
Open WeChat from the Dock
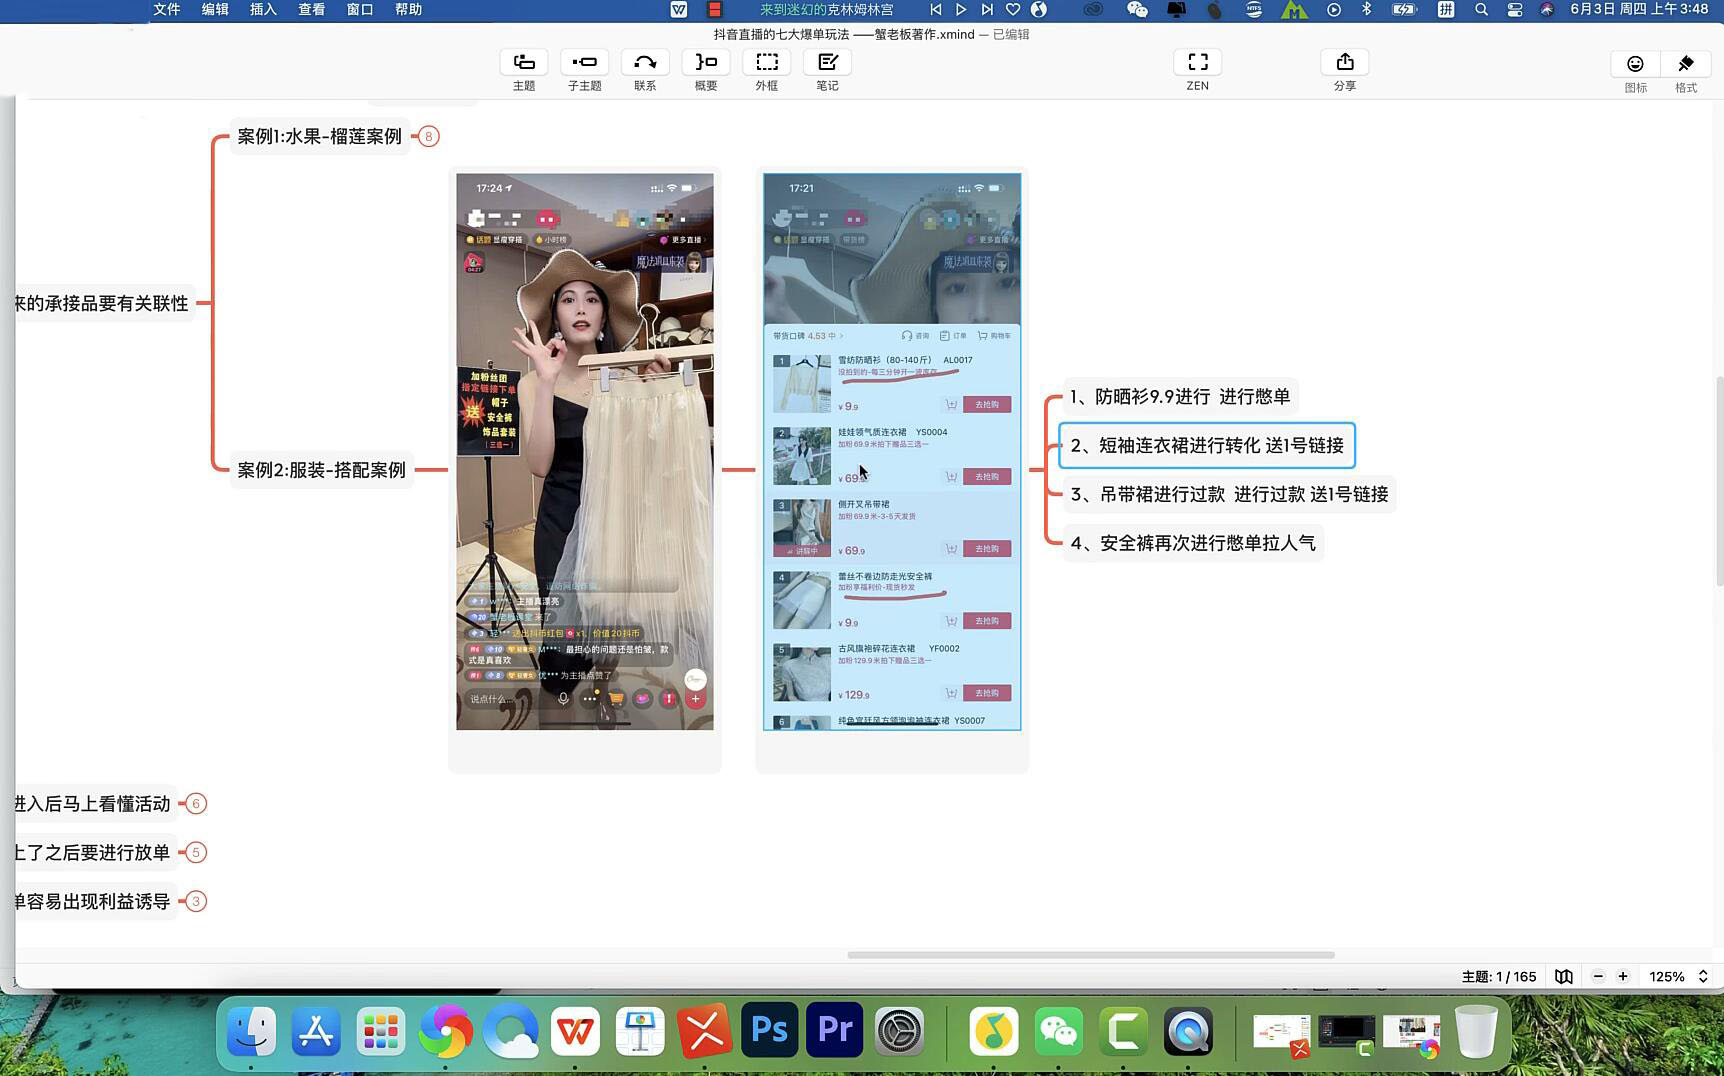[x=1059, y=1031]
